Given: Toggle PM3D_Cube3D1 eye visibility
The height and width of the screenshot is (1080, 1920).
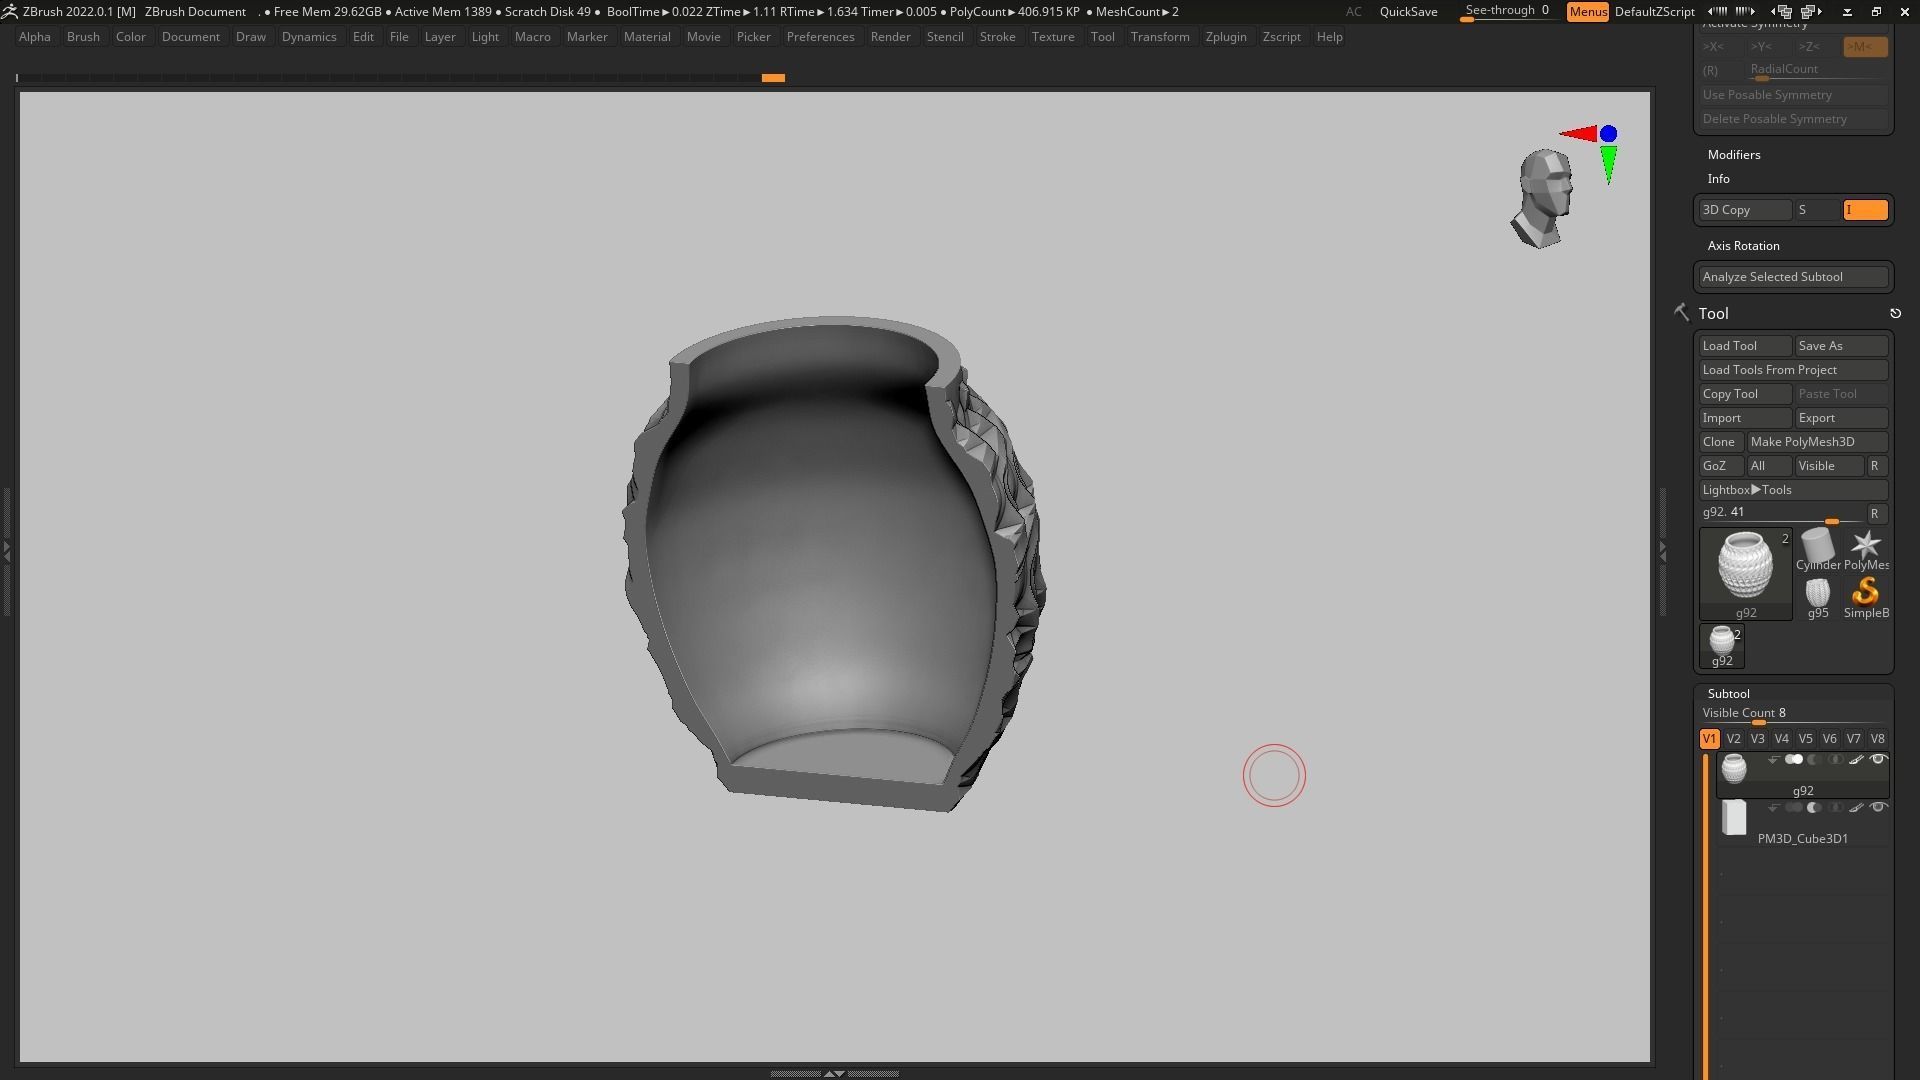Looking at the screenshot, I should 1878,808.
